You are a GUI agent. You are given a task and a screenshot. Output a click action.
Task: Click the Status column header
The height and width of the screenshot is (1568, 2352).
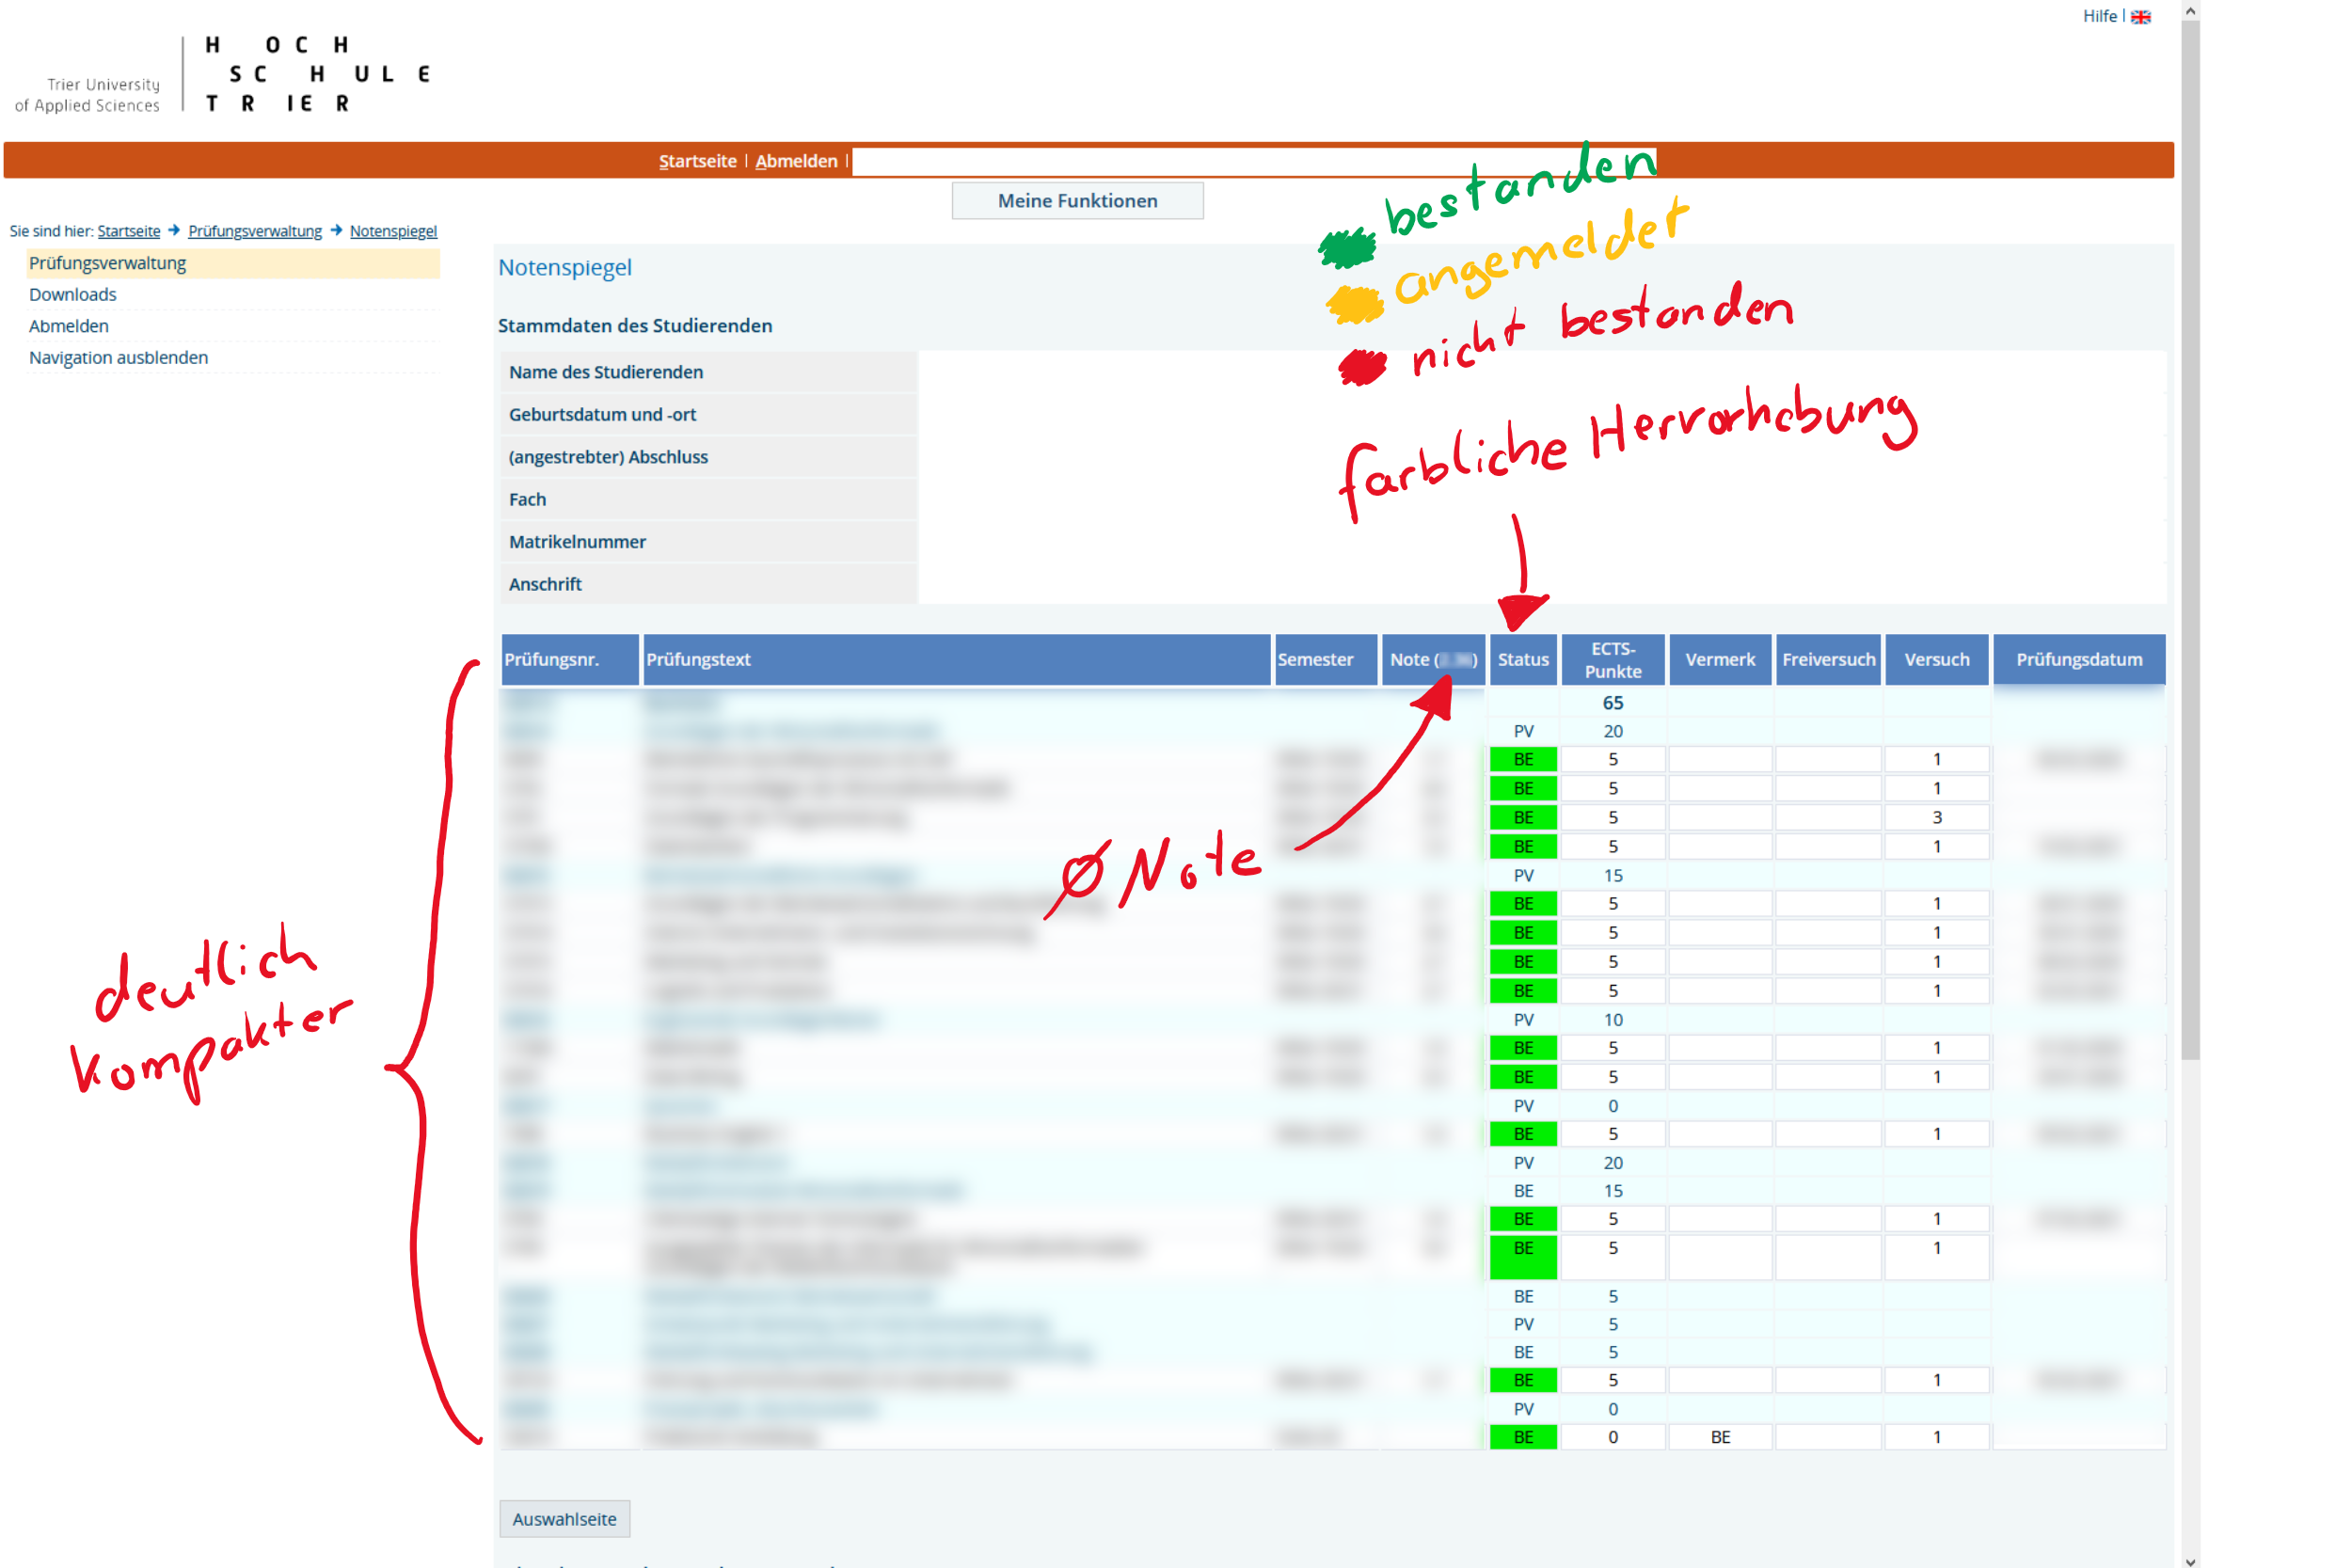tap(1522, 659)
